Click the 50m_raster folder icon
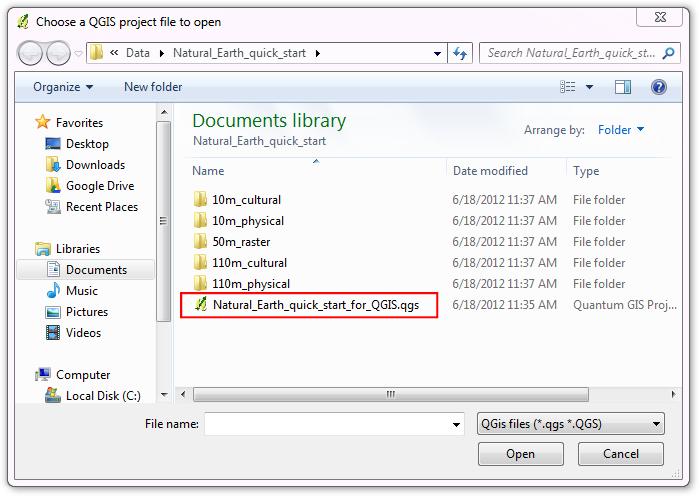This screenshot has width=700, height=496. click(200, 241)
